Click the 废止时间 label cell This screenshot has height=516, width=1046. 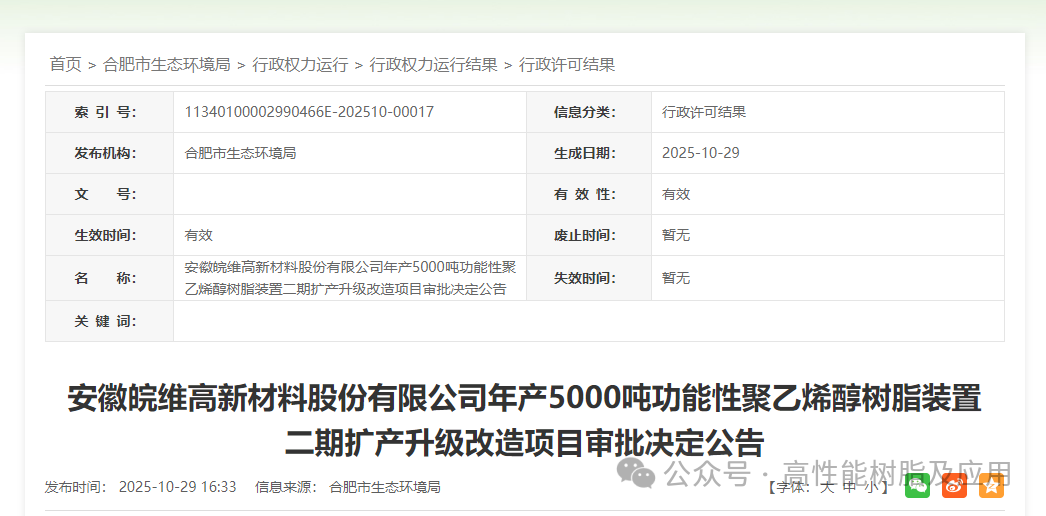tap(589, 235)
